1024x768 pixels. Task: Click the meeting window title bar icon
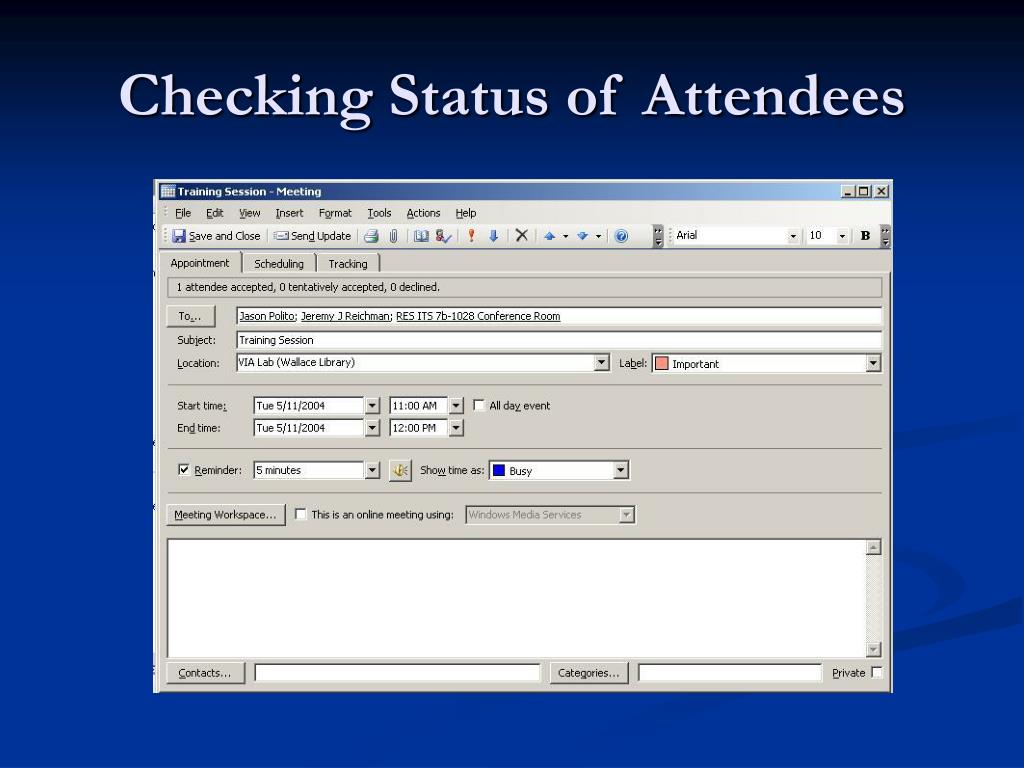168,191
